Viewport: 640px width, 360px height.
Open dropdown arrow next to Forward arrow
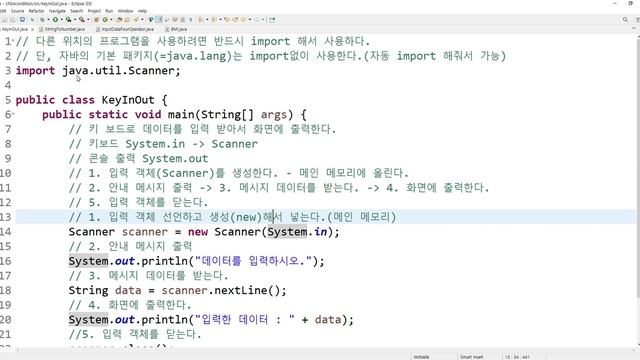263,20
